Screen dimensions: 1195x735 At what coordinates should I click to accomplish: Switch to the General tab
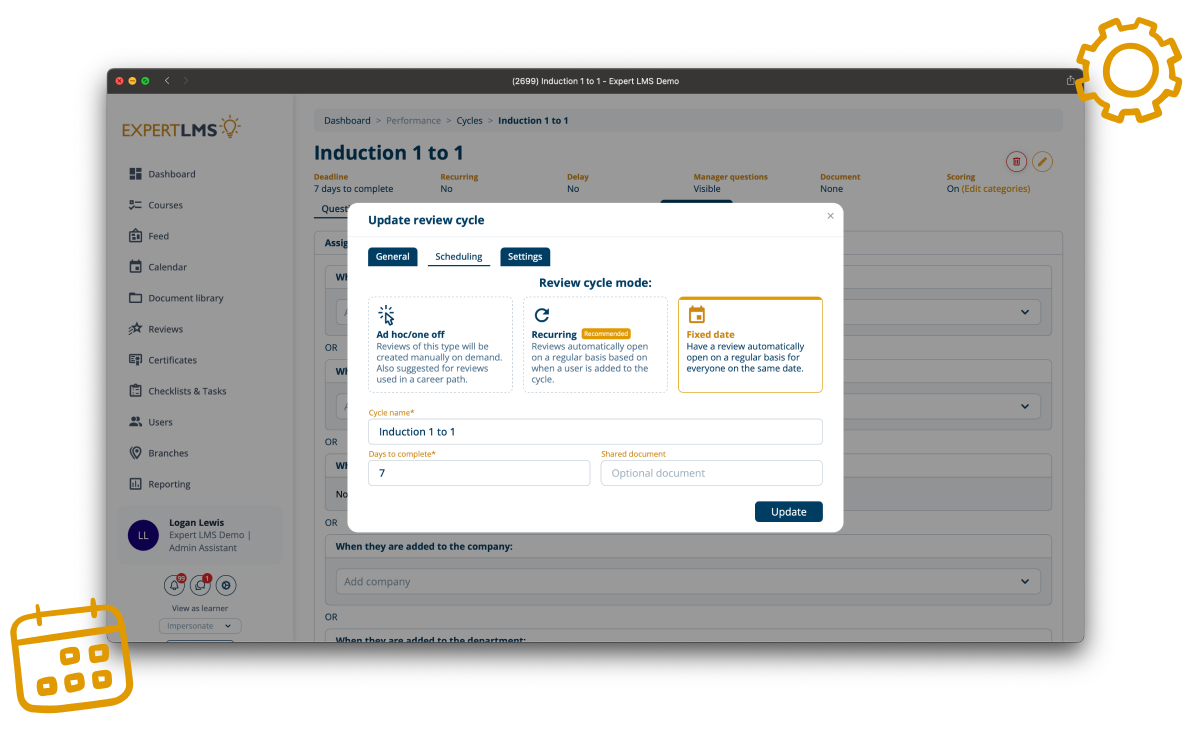coord(392,257)
